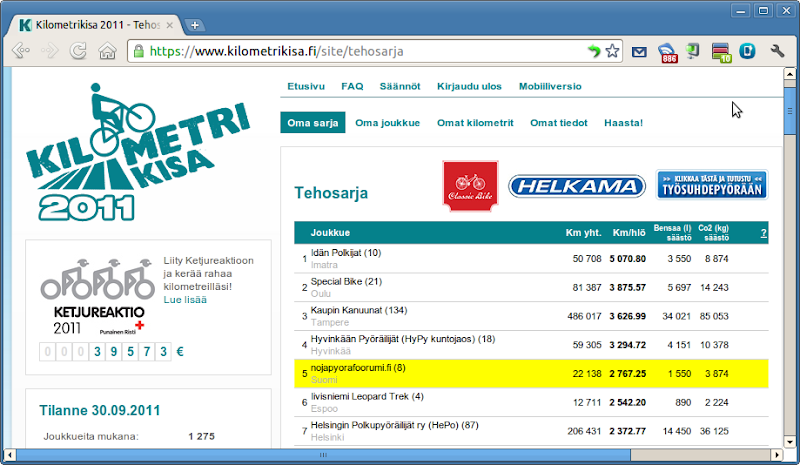The width and height of the screenshot is (800, 465).
Task: Click the Km/hlö column header
Action: [629, 233]
